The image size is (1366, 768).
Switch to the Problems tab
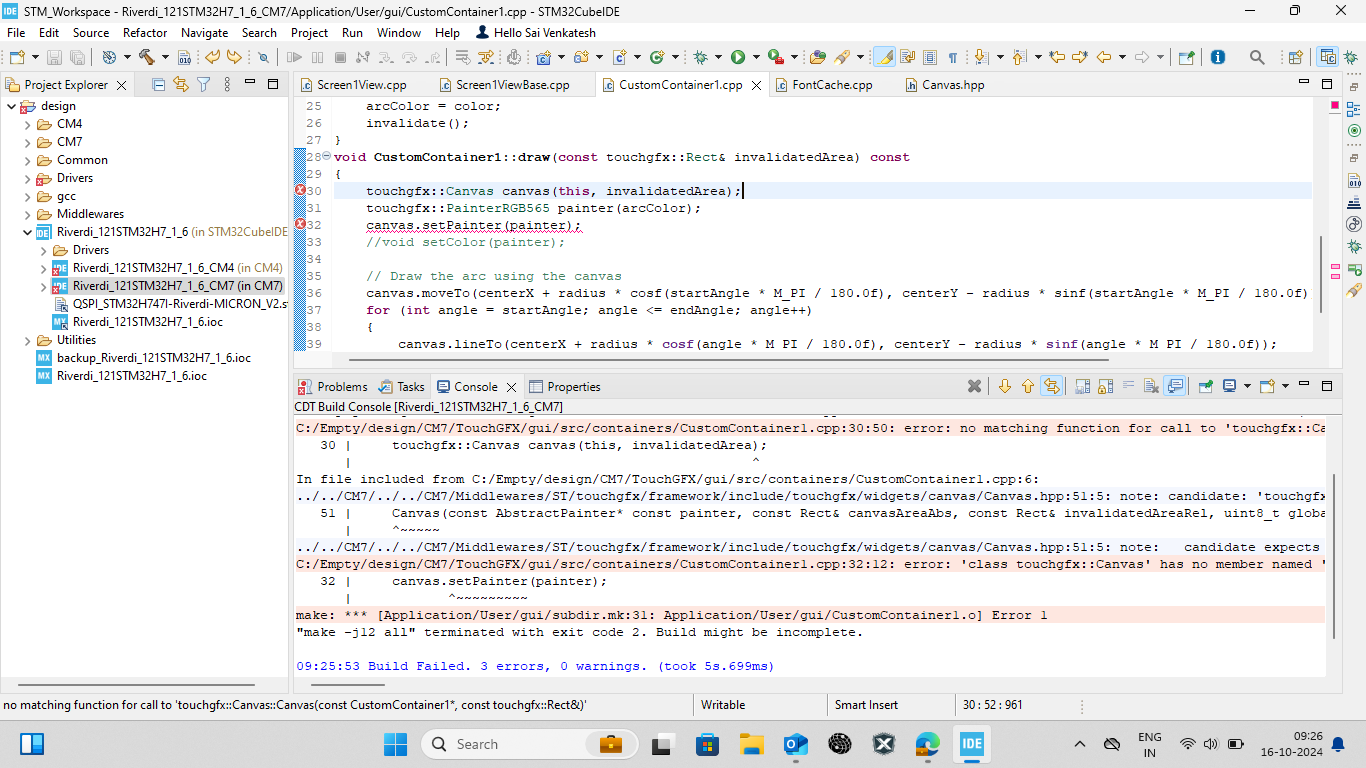tap(341, 386)
